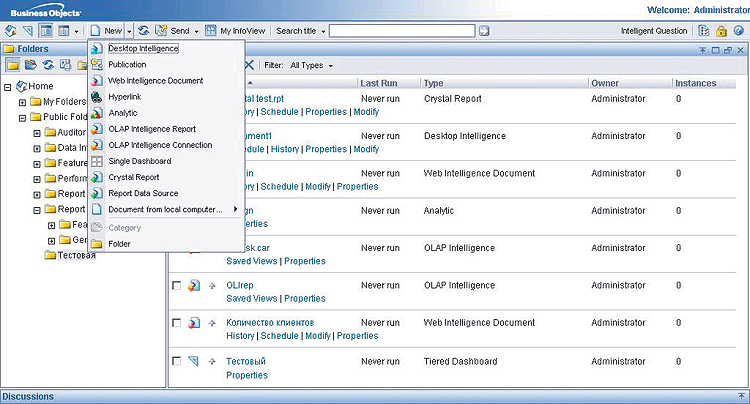Open the Filter All Types dropdown
Screen dimensions: 750x404
tap(311, 66)
